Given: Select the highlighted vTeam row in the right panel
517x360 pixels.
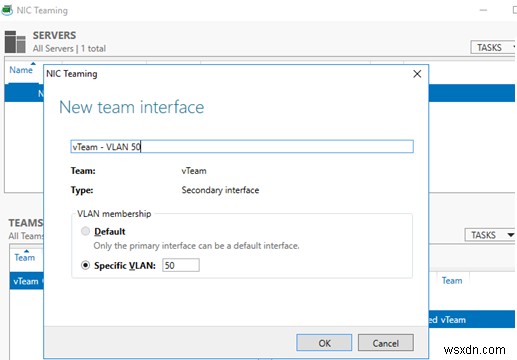Looking at the screenshot, I should click(x=472, y=319).
